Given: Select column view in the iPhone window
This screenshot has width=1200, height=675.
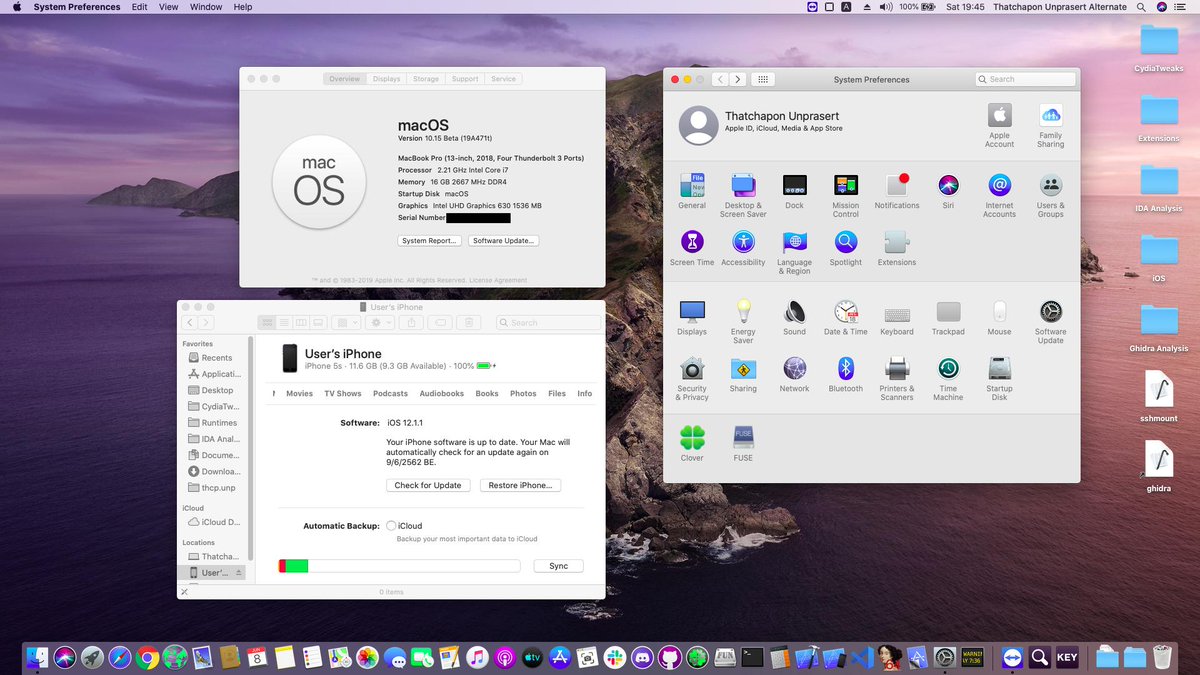Looking at the screenshot, I should point(299,322).
